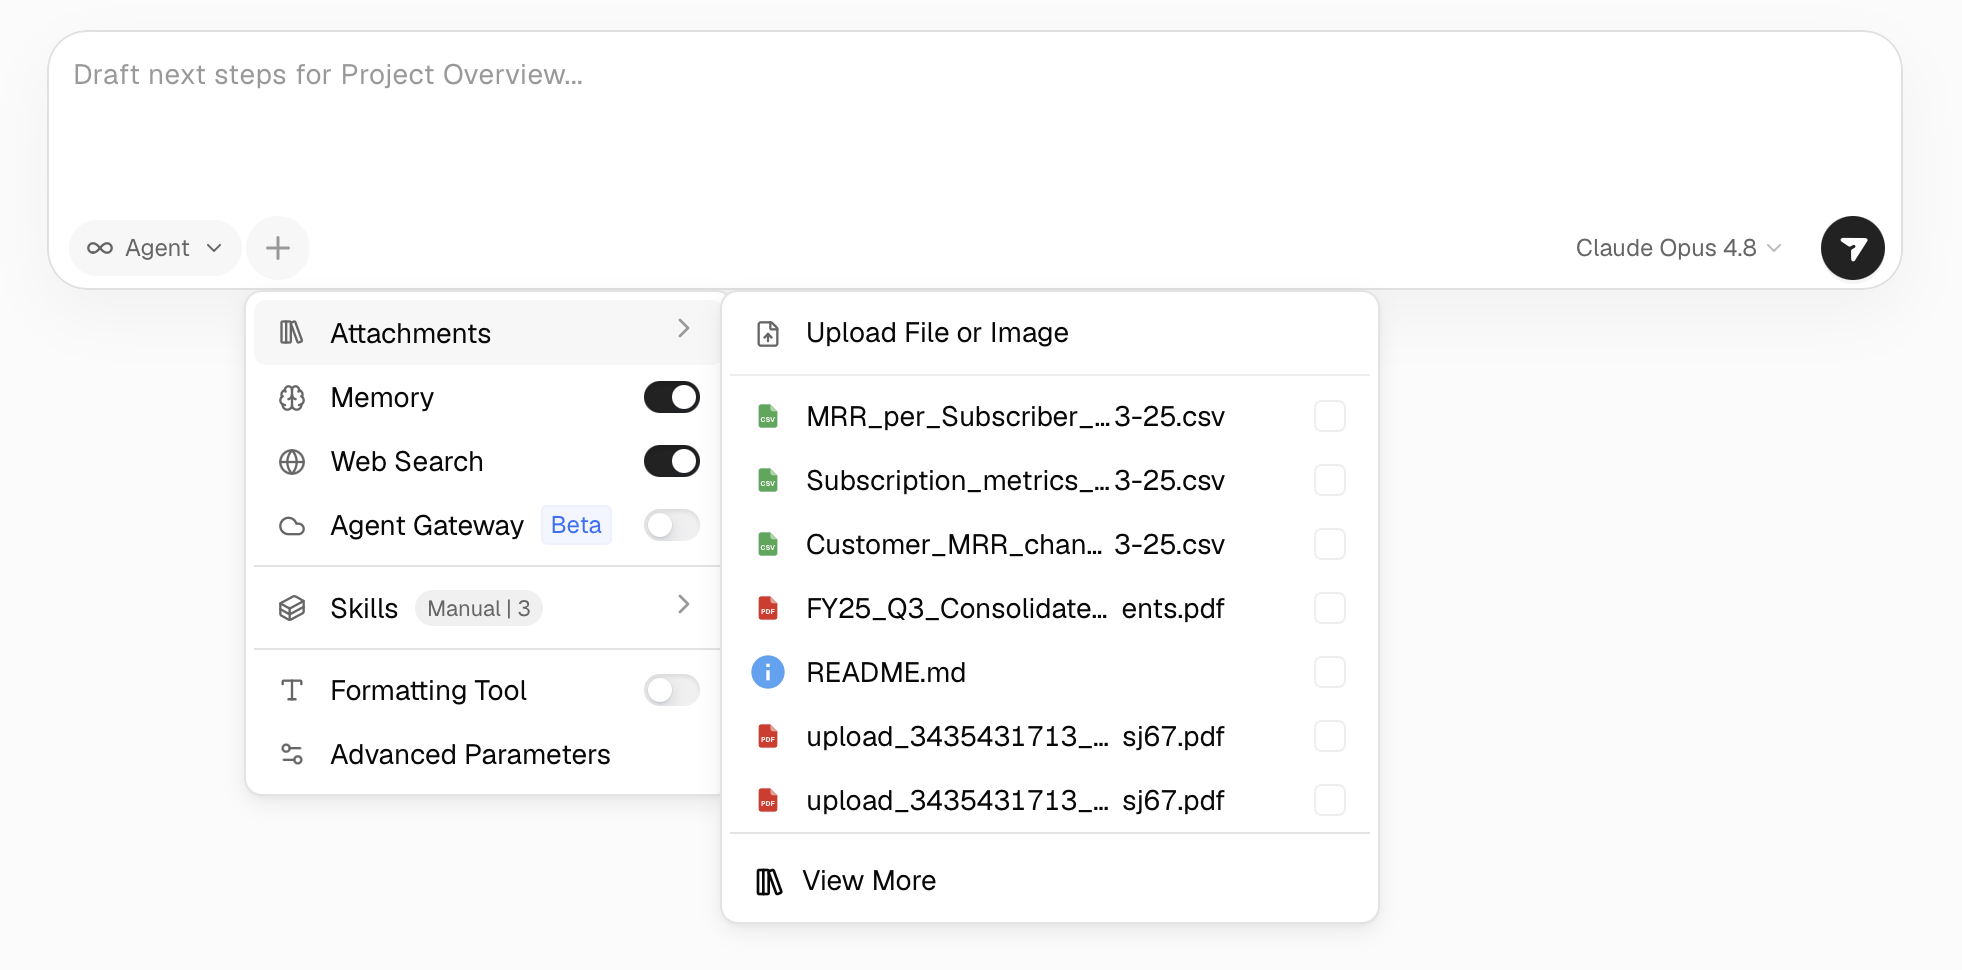This screenshot has width=1962, height=970.
Task: Expand the Attachments submenu chevron
Action: [x=684, y=328]
